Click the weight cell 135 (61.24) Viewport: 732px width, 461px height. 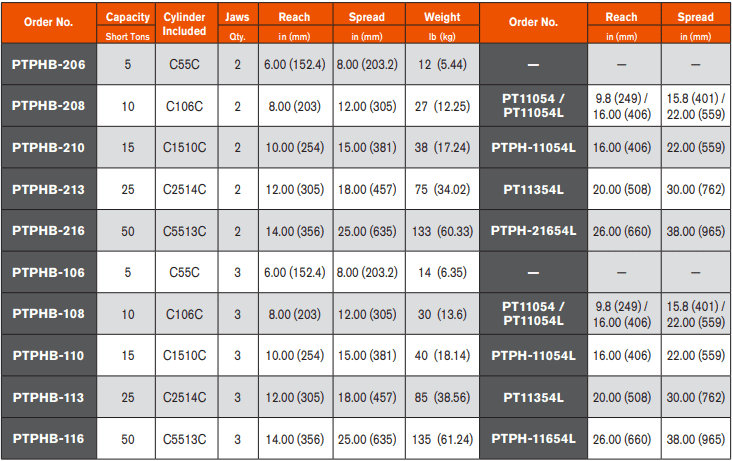(x=443, y=438)
